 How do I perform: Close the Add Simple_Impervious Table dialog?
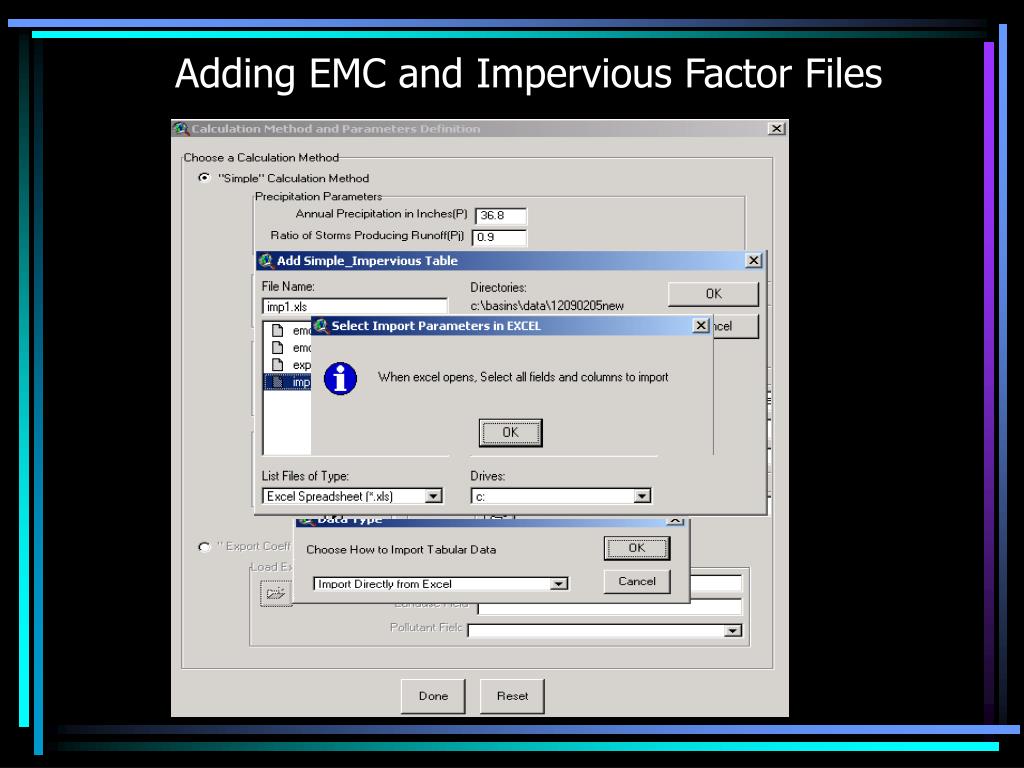coord(754,260)
